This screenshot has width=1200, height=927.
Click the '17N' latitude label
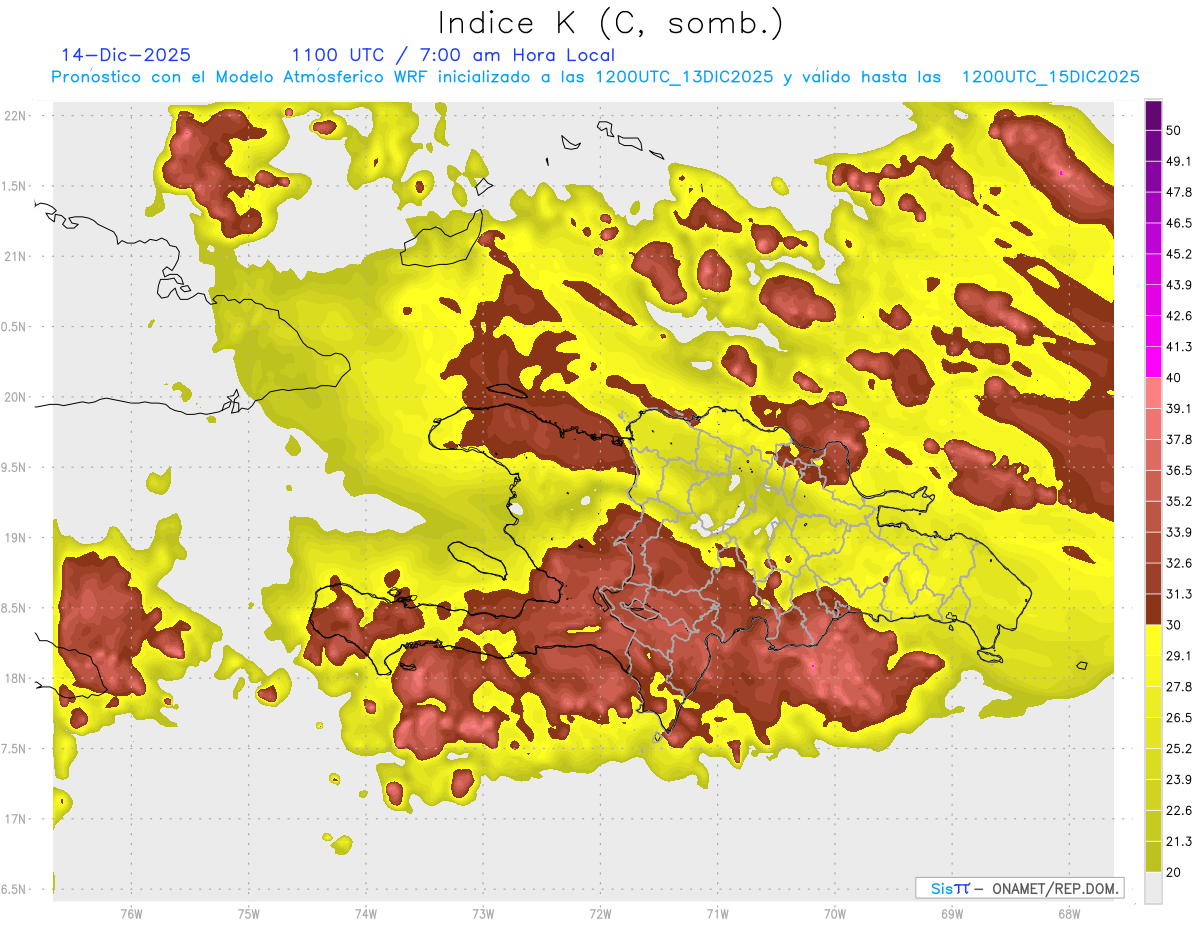tap(15, 820)
